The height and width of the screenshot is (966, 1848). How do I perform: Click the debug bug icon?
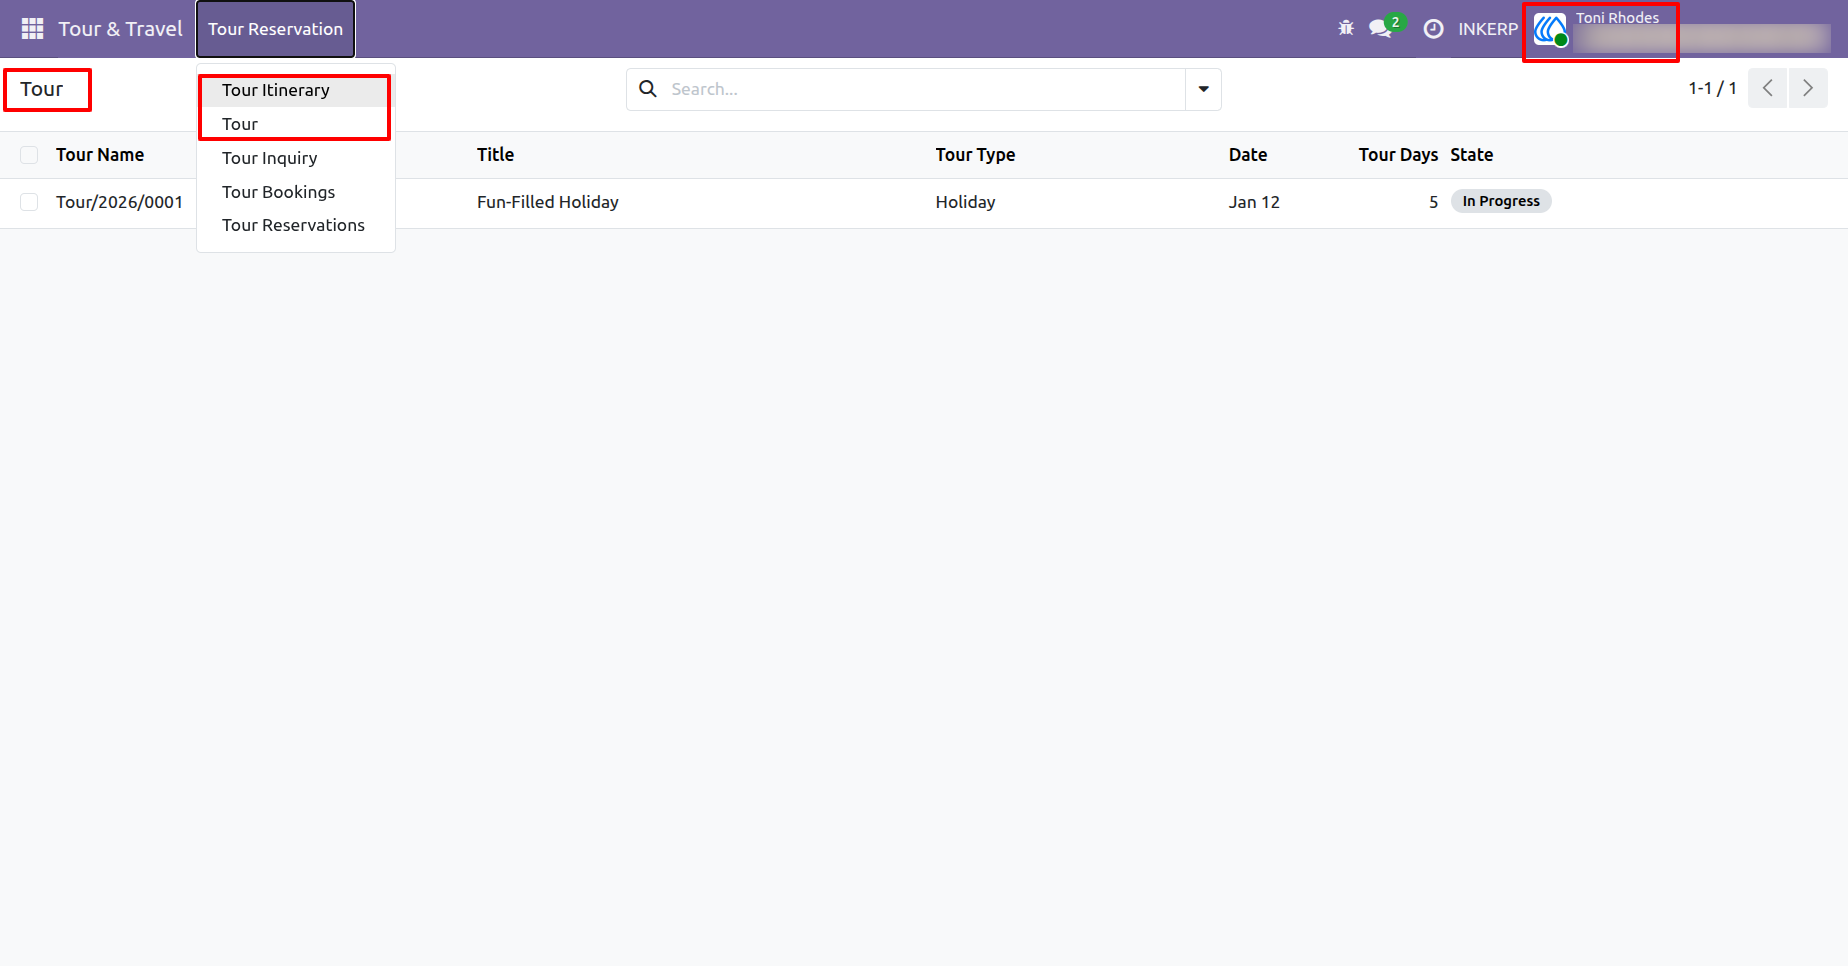(1346, 28)
